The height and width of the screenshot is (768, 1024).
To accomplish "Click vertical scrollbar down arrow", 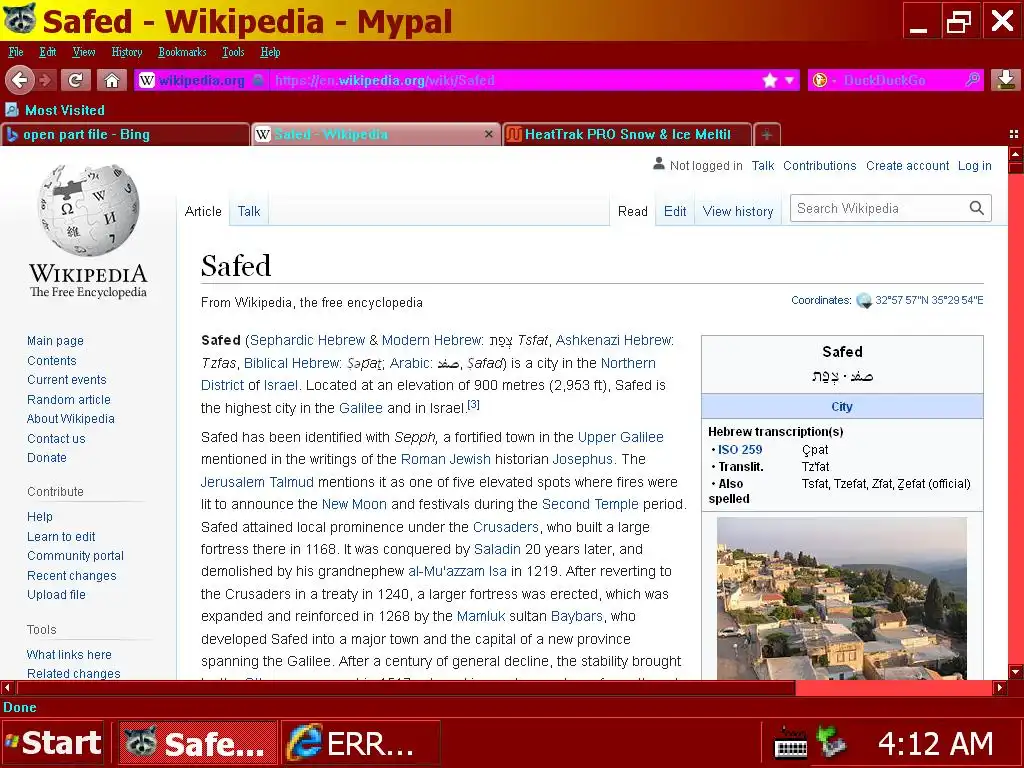I will pyautogui.click(x=1016, y=671).
